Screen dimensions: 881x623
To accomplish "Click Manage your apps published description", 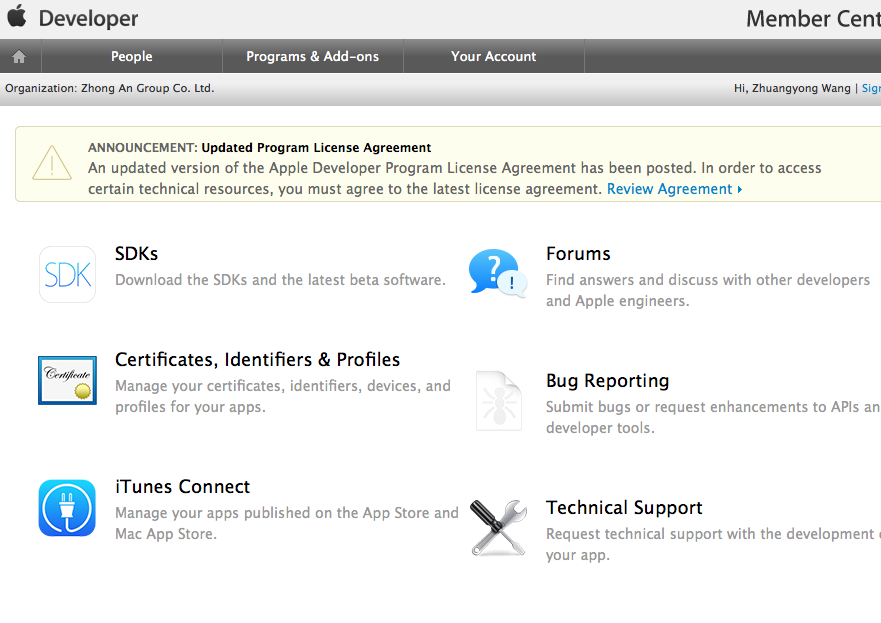I will click(287, 523).
